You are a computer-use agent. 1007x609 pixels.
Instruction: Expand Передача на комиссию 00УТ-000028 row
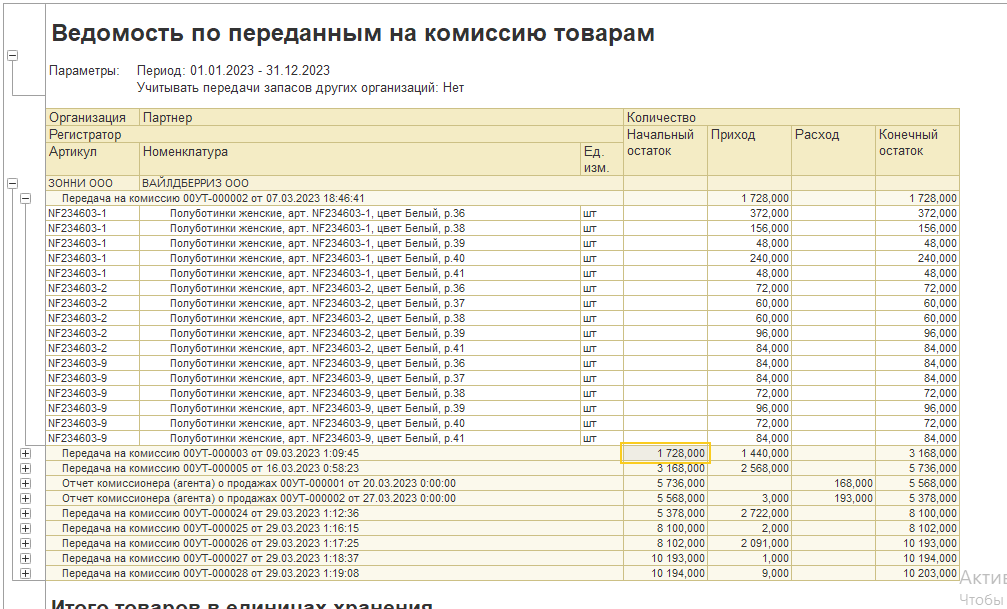(x=25, y=573)
